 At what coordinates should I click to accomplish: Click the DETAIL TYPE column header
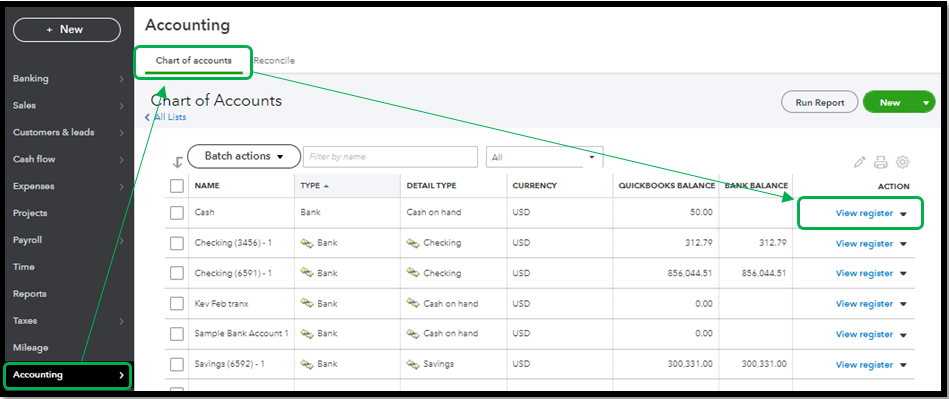tap(432, 186)
